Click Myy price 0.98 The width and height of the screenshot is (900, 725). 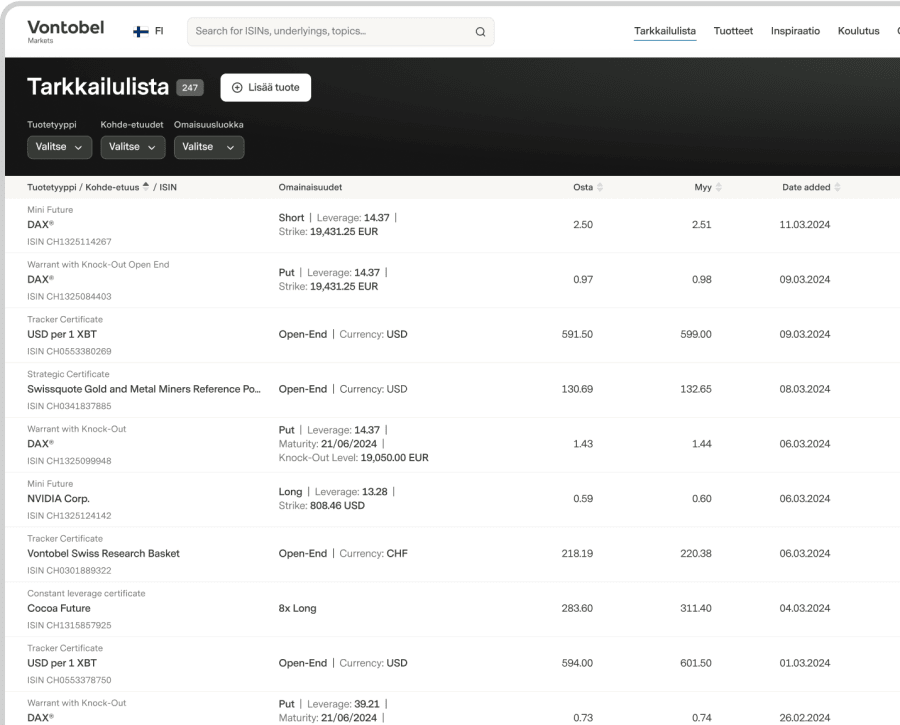pyautogui.click(x=701, y=280)
